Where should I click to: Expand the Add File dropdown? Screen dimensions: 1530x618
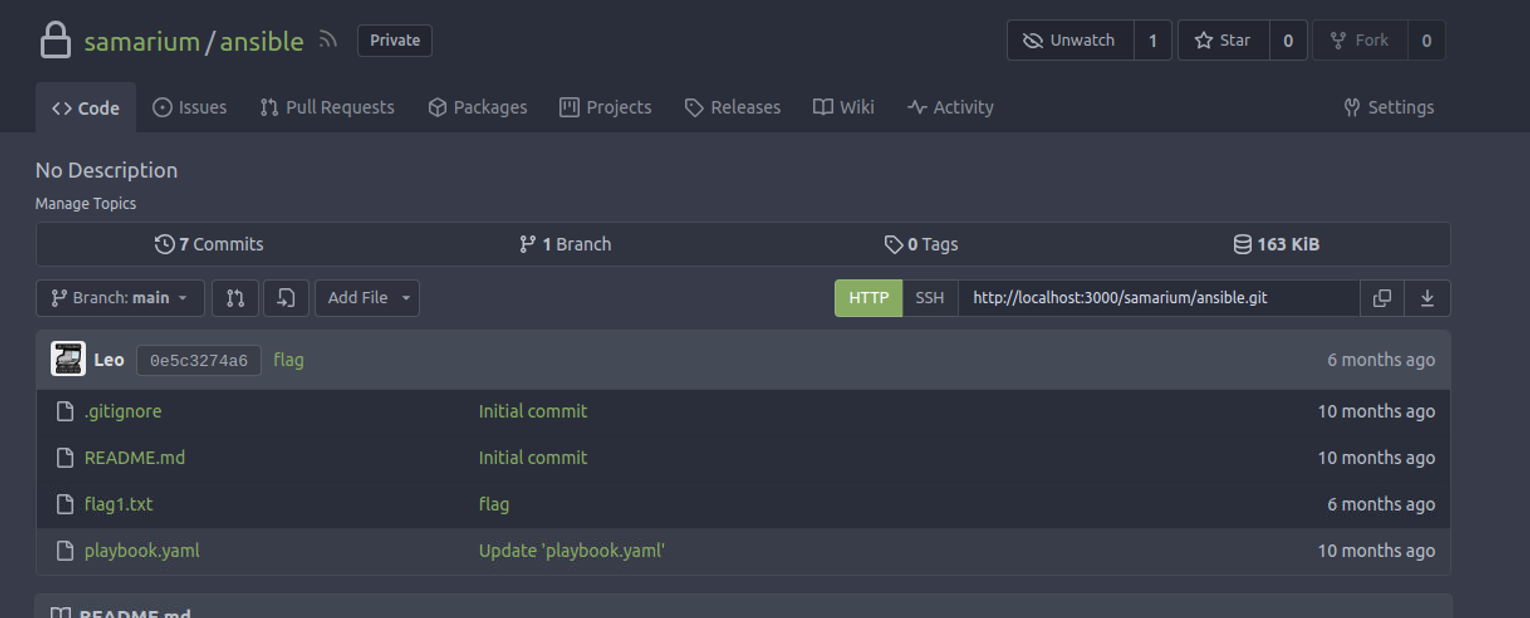(x=367, y=298)
